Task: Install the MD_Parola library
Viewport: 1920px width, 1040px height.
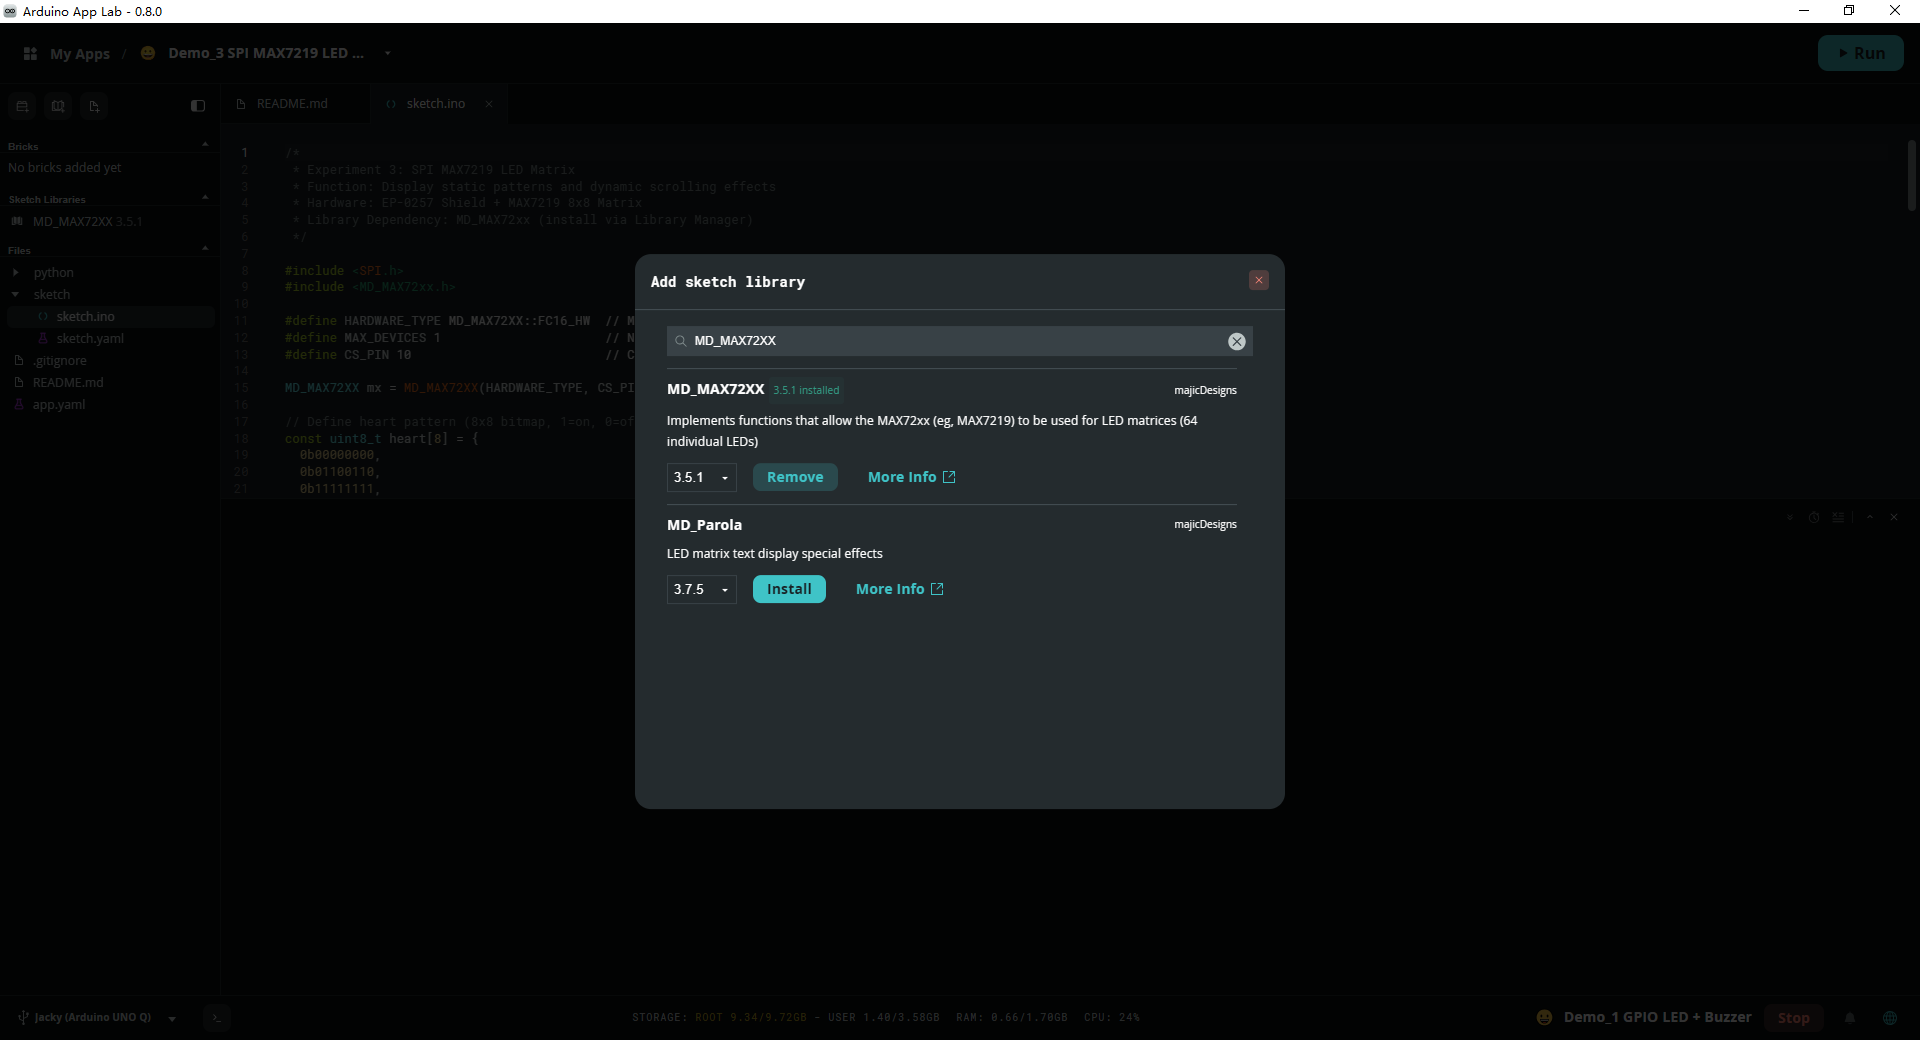Action: pos(789,589)
